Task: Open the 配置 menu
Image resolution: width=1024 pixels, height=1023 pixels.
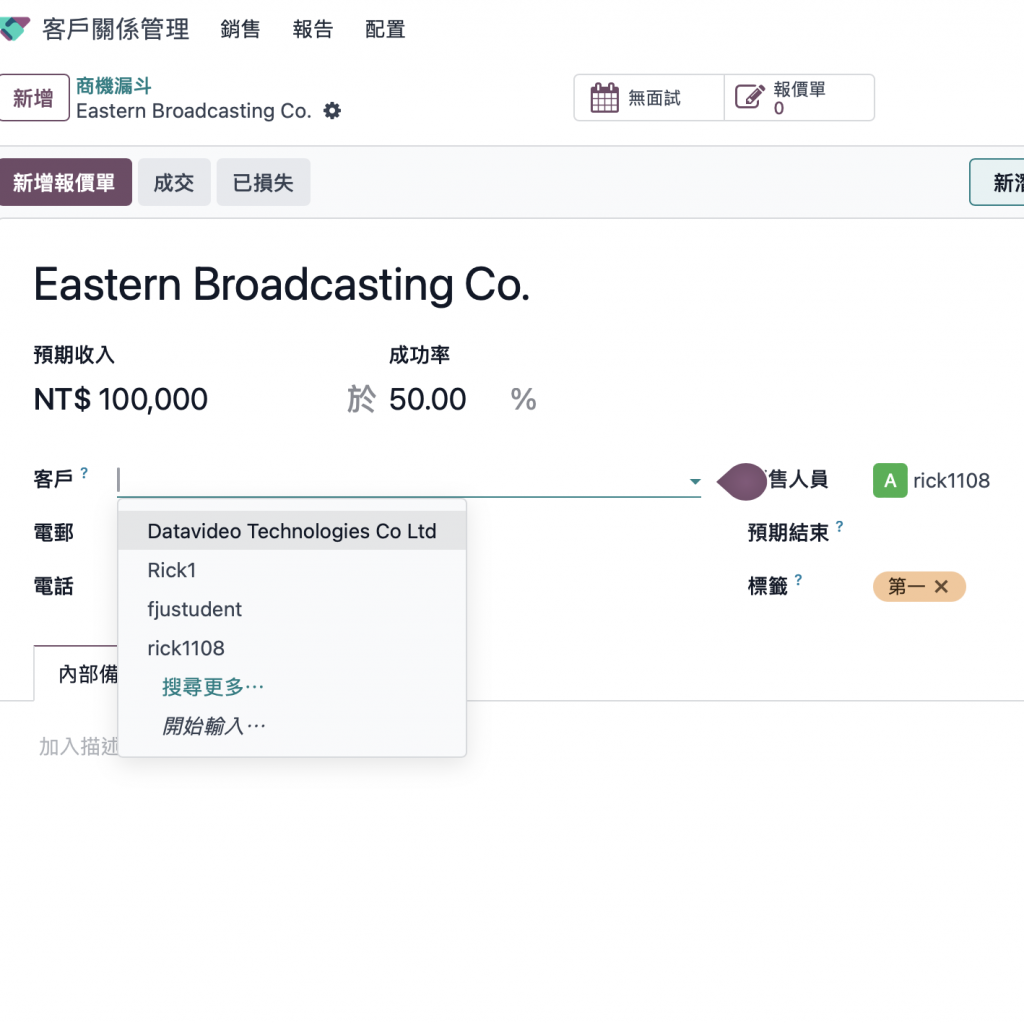Action: pos(385,29)
